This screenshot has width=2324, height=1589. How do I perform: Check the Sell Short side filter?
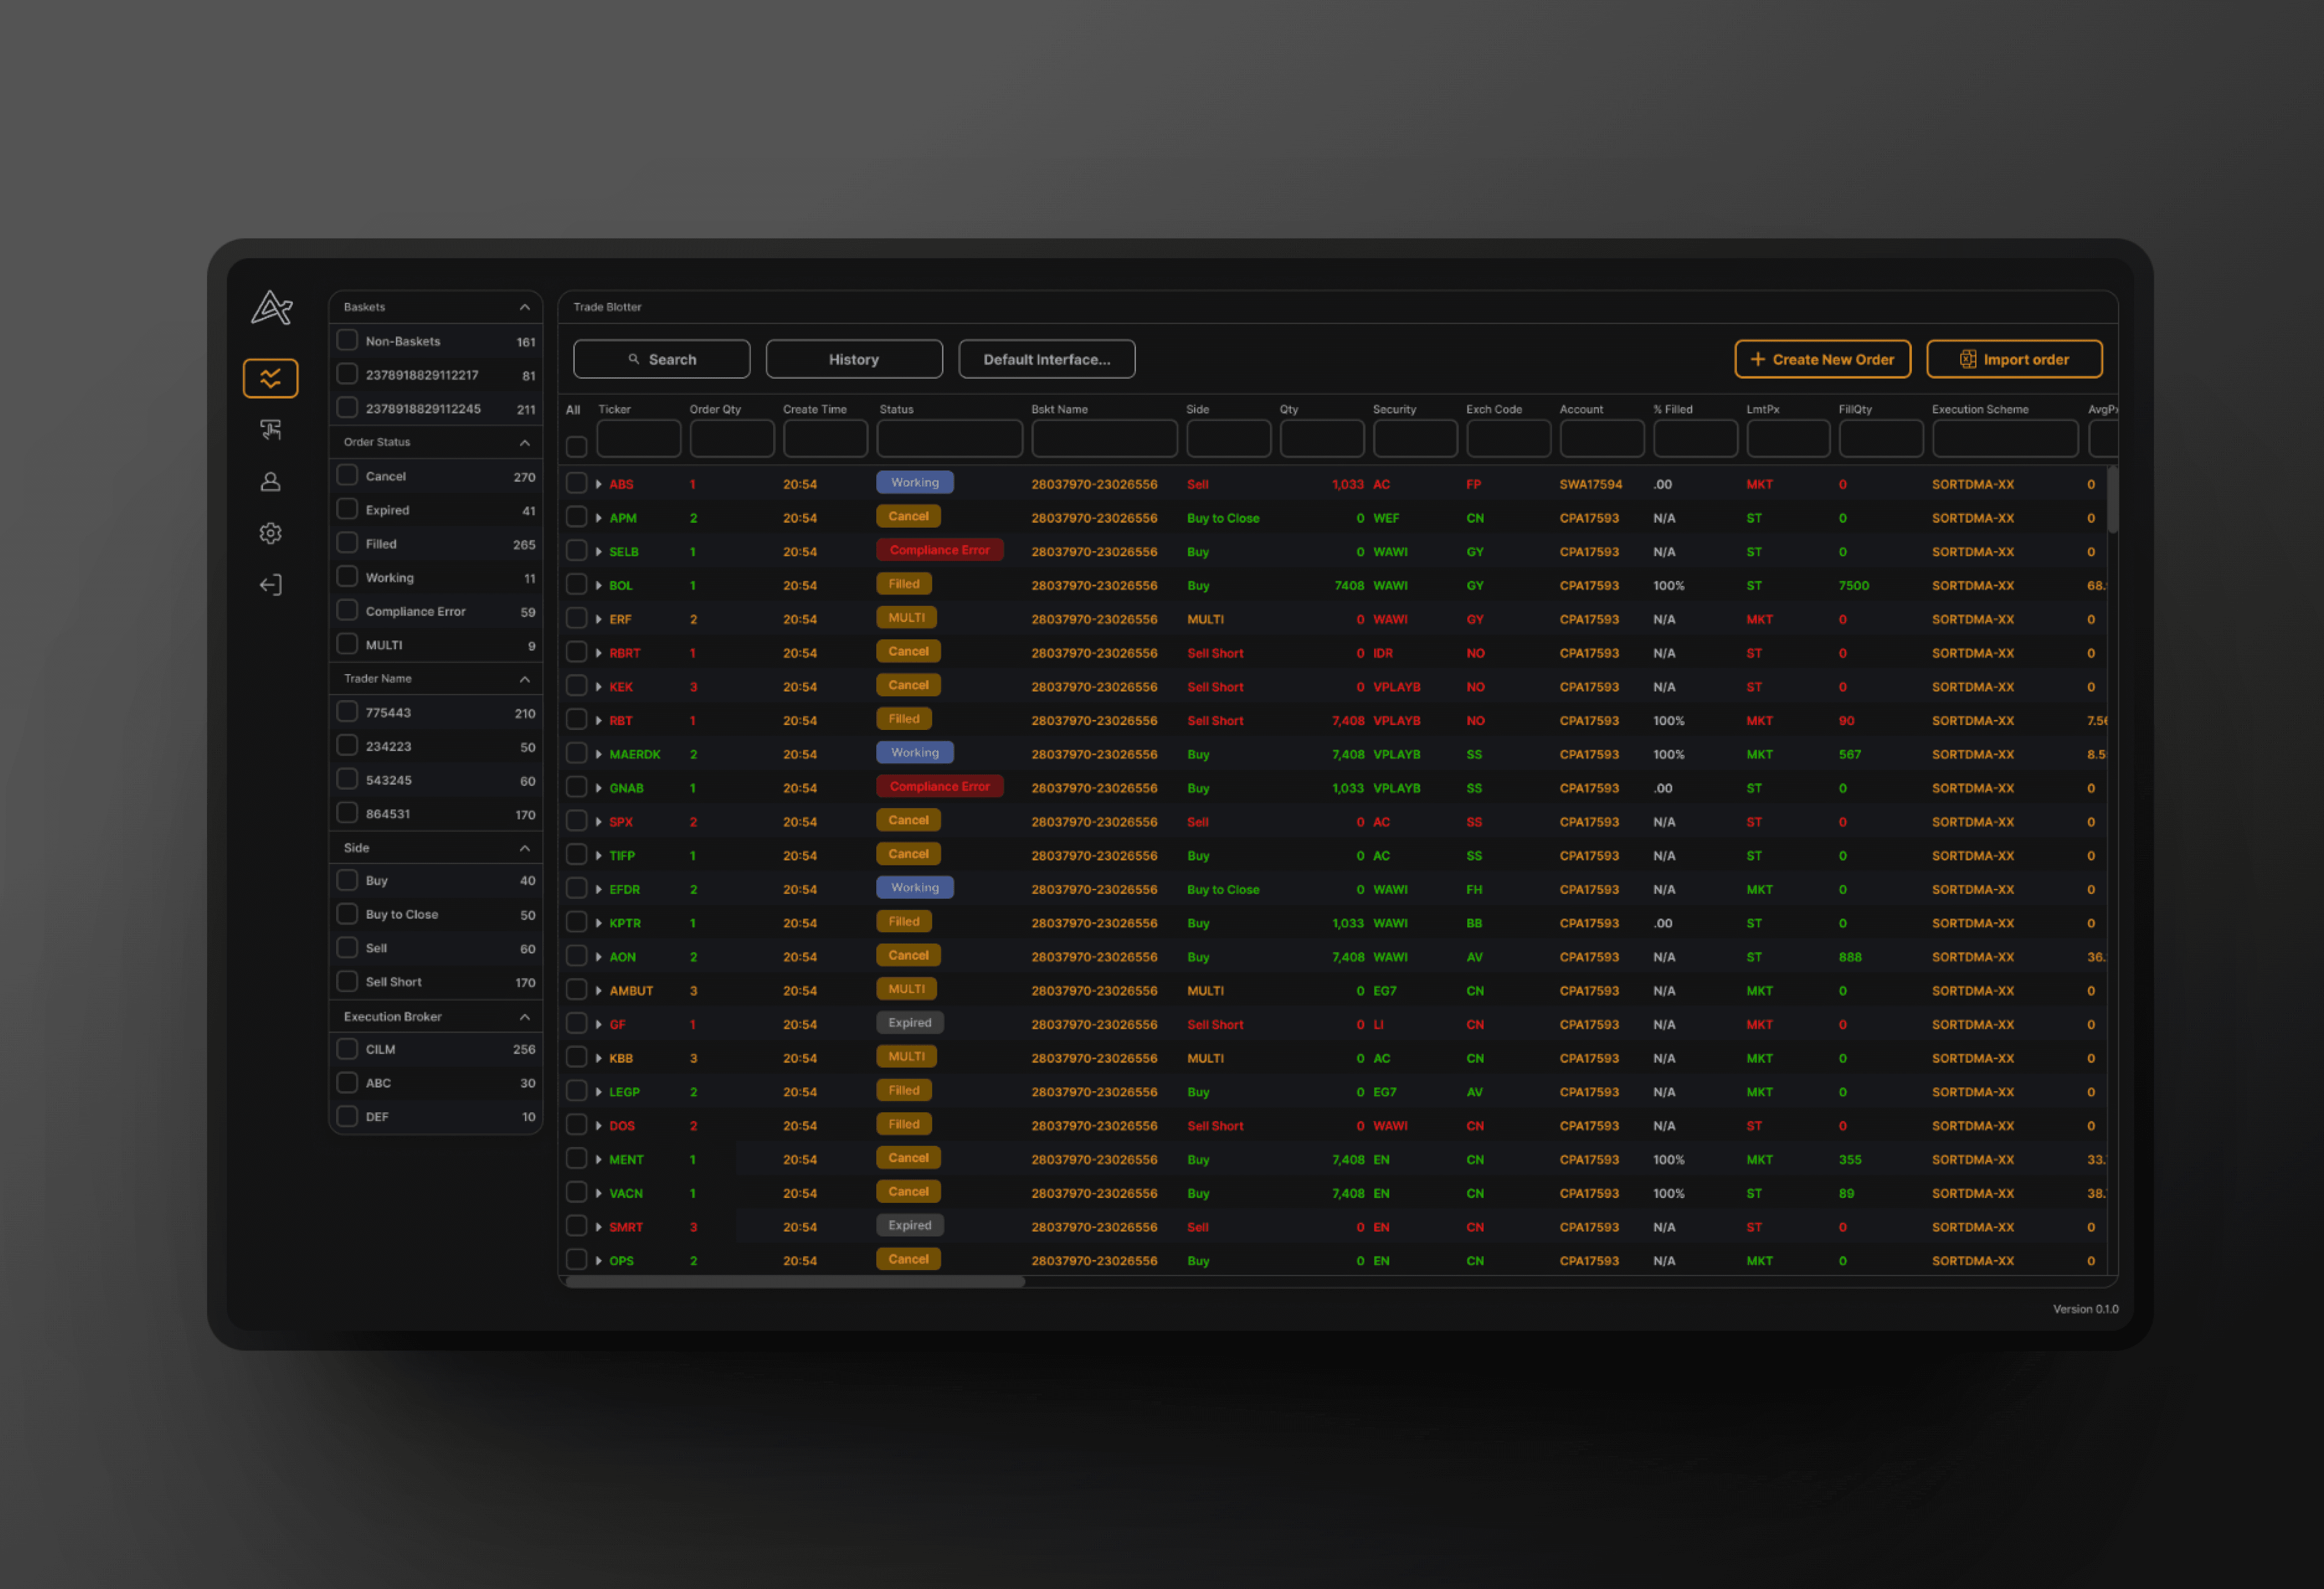pos(347,981)
